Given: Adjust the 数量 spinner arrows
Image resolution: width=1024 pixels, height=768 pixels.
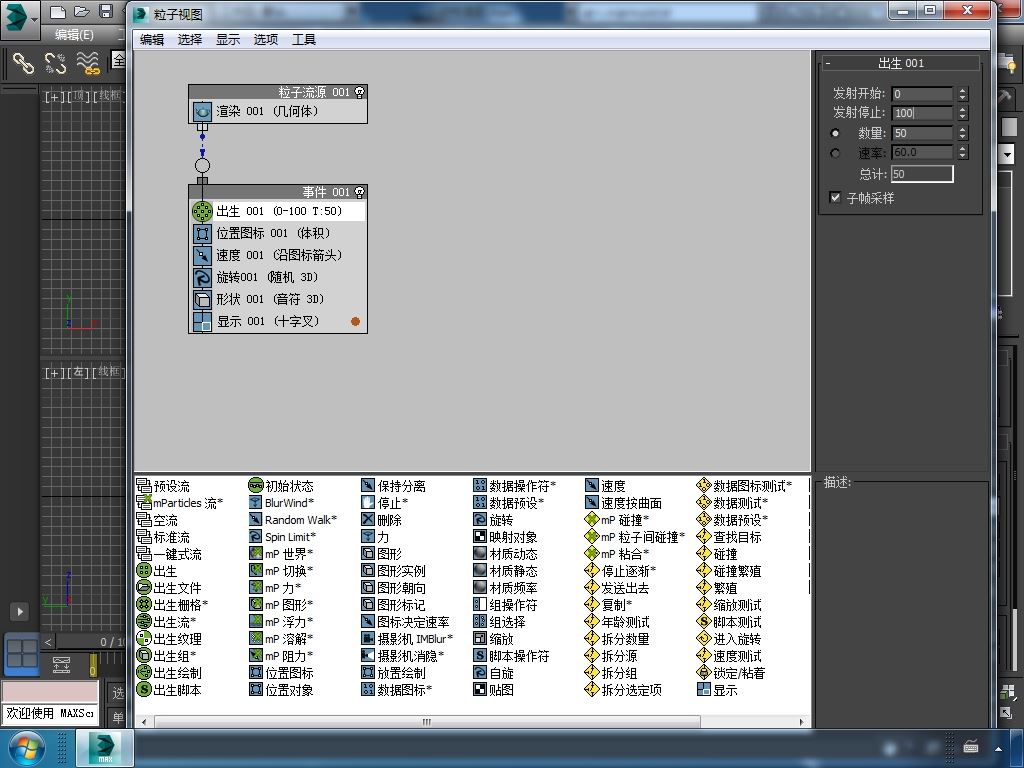Looking at the screenshot, I should pos(963,133).
